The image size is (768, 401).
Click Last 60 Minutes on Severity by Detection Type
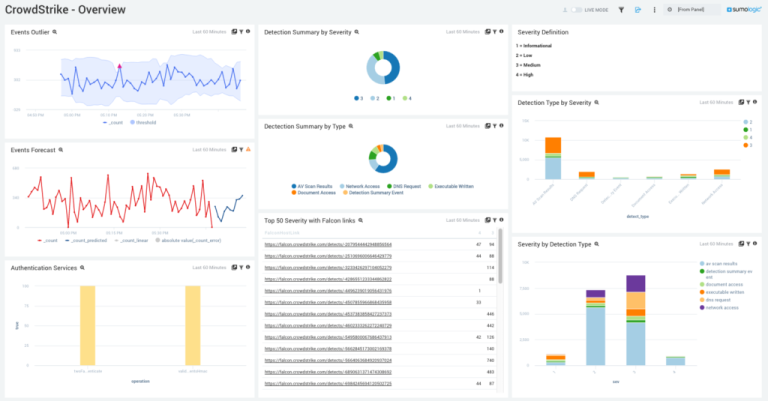pyautogui.click(x=716, y=244)
